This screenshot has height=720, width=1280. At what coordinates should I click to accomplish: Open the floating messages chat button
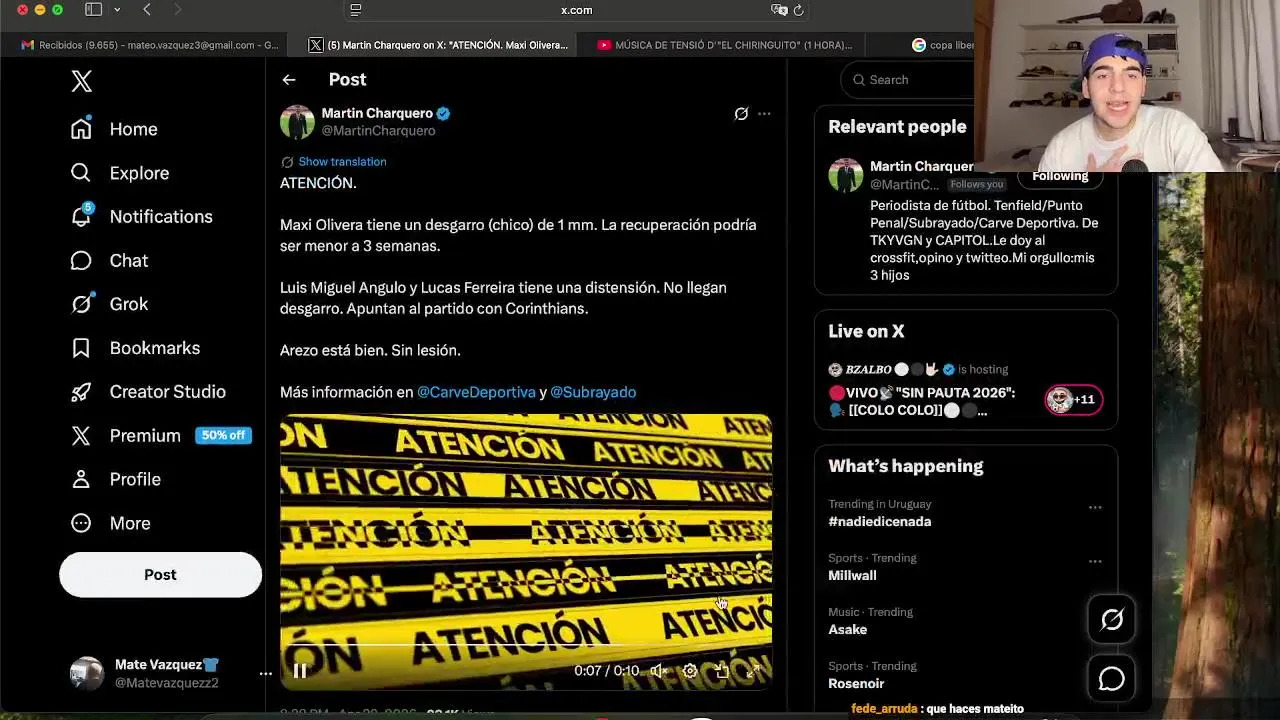[x=1112, y=680]
